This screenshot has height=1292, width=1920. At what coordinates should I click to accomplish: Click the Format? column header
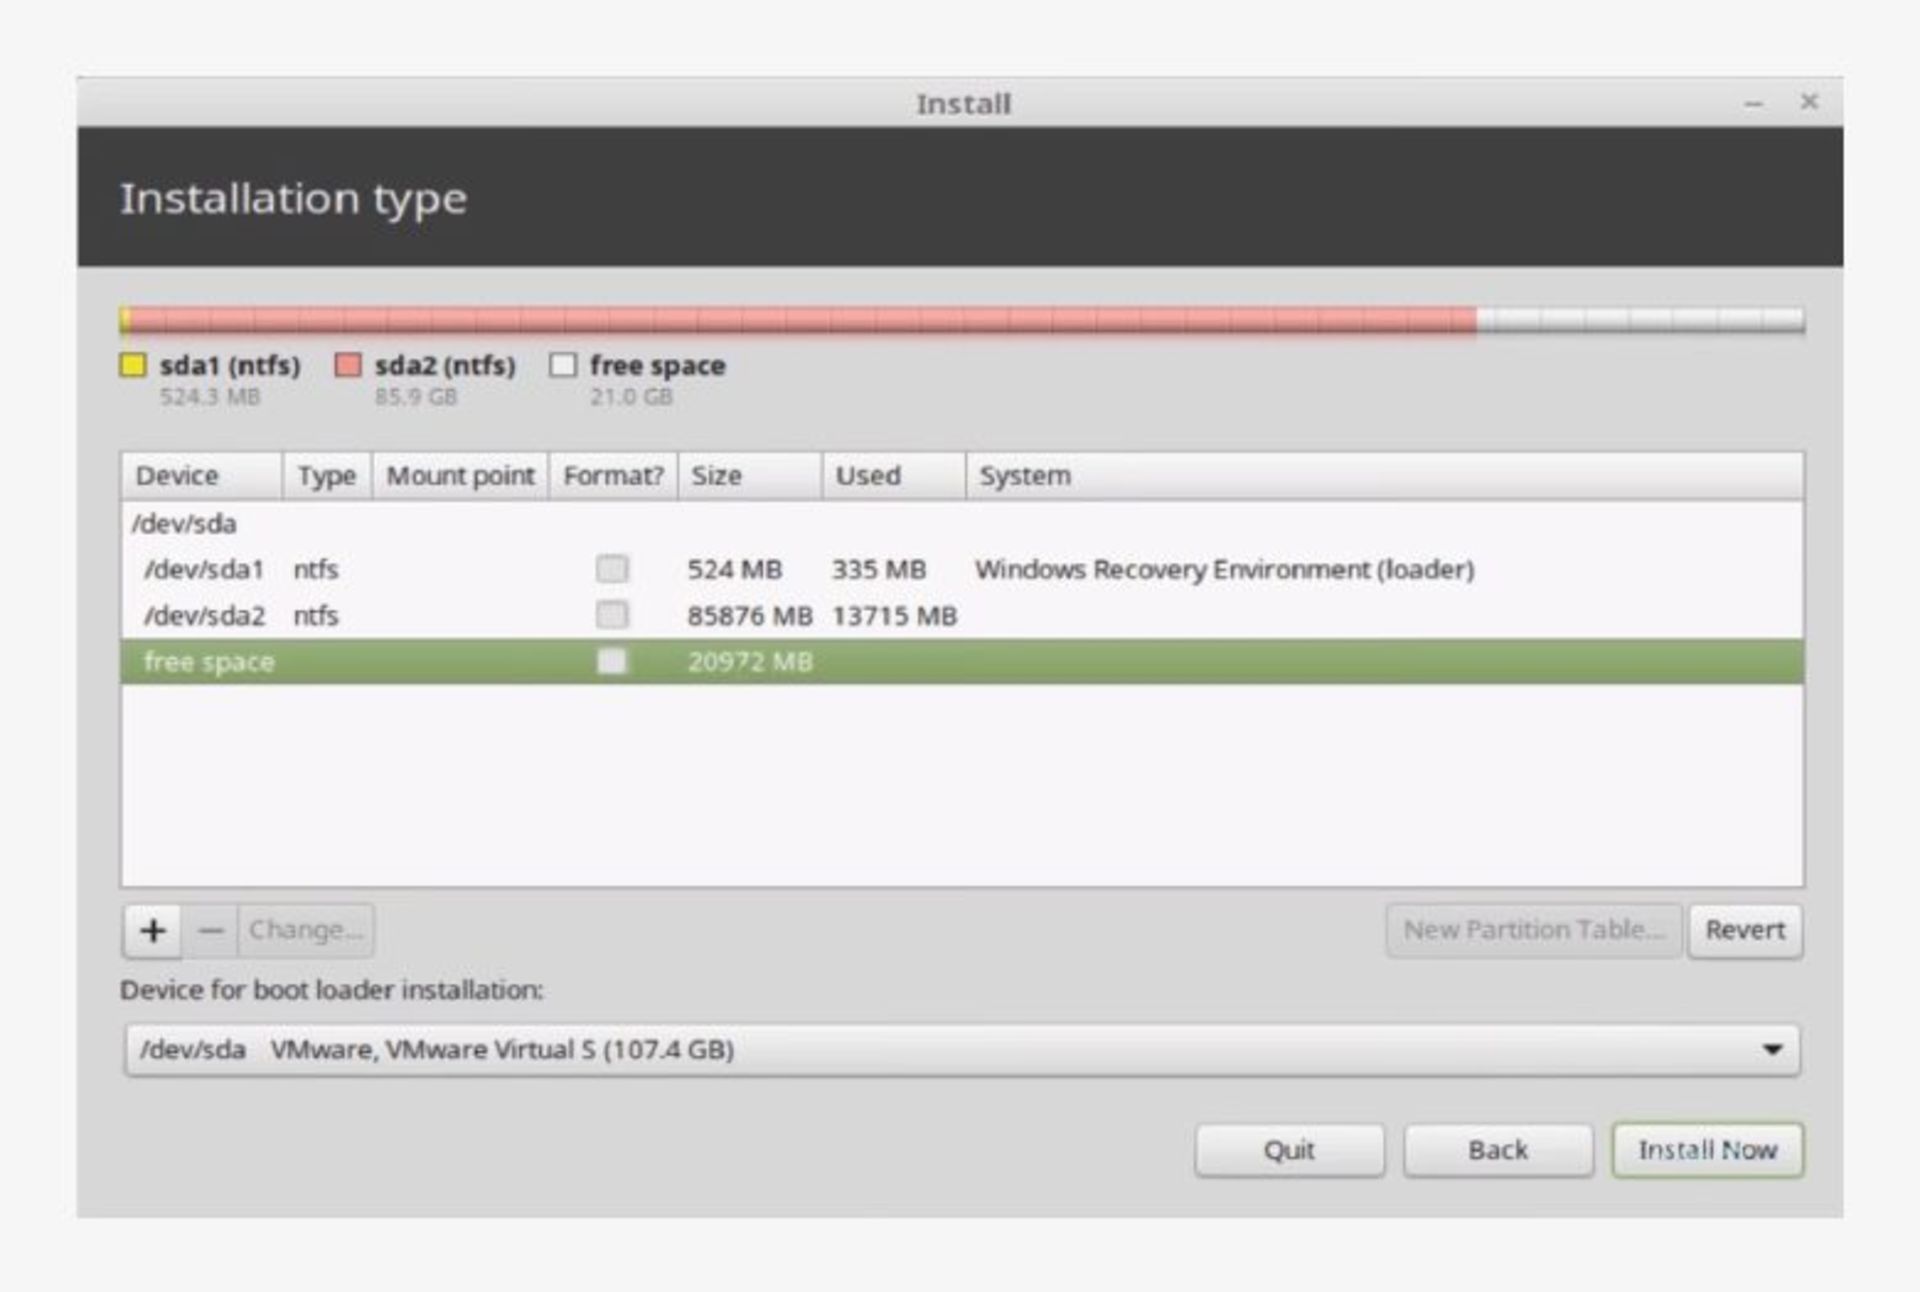click(x=613, y=476)
